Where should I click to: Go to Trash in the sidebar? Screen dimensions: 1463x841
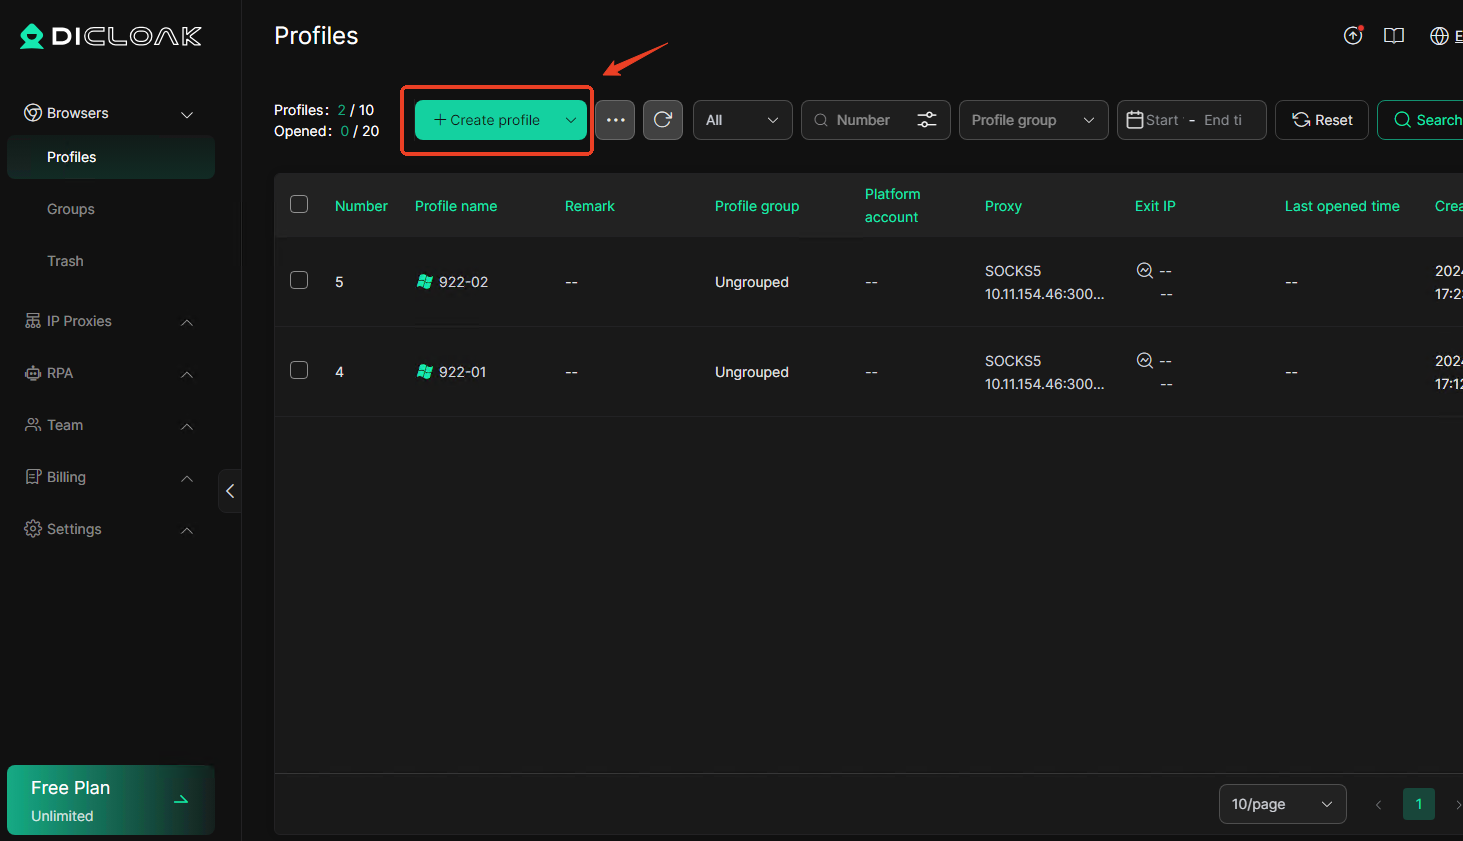click(65, 261)
